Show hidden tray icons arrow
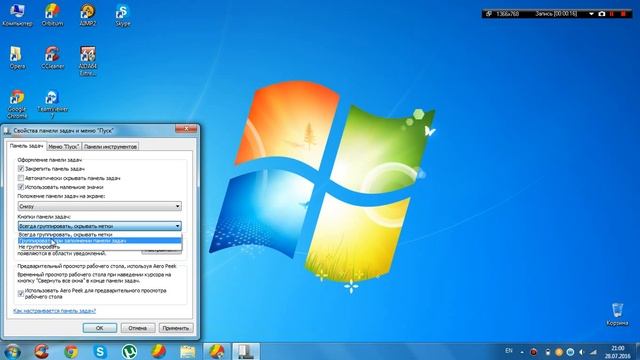 pyautogui.click(x=522, y=352)
